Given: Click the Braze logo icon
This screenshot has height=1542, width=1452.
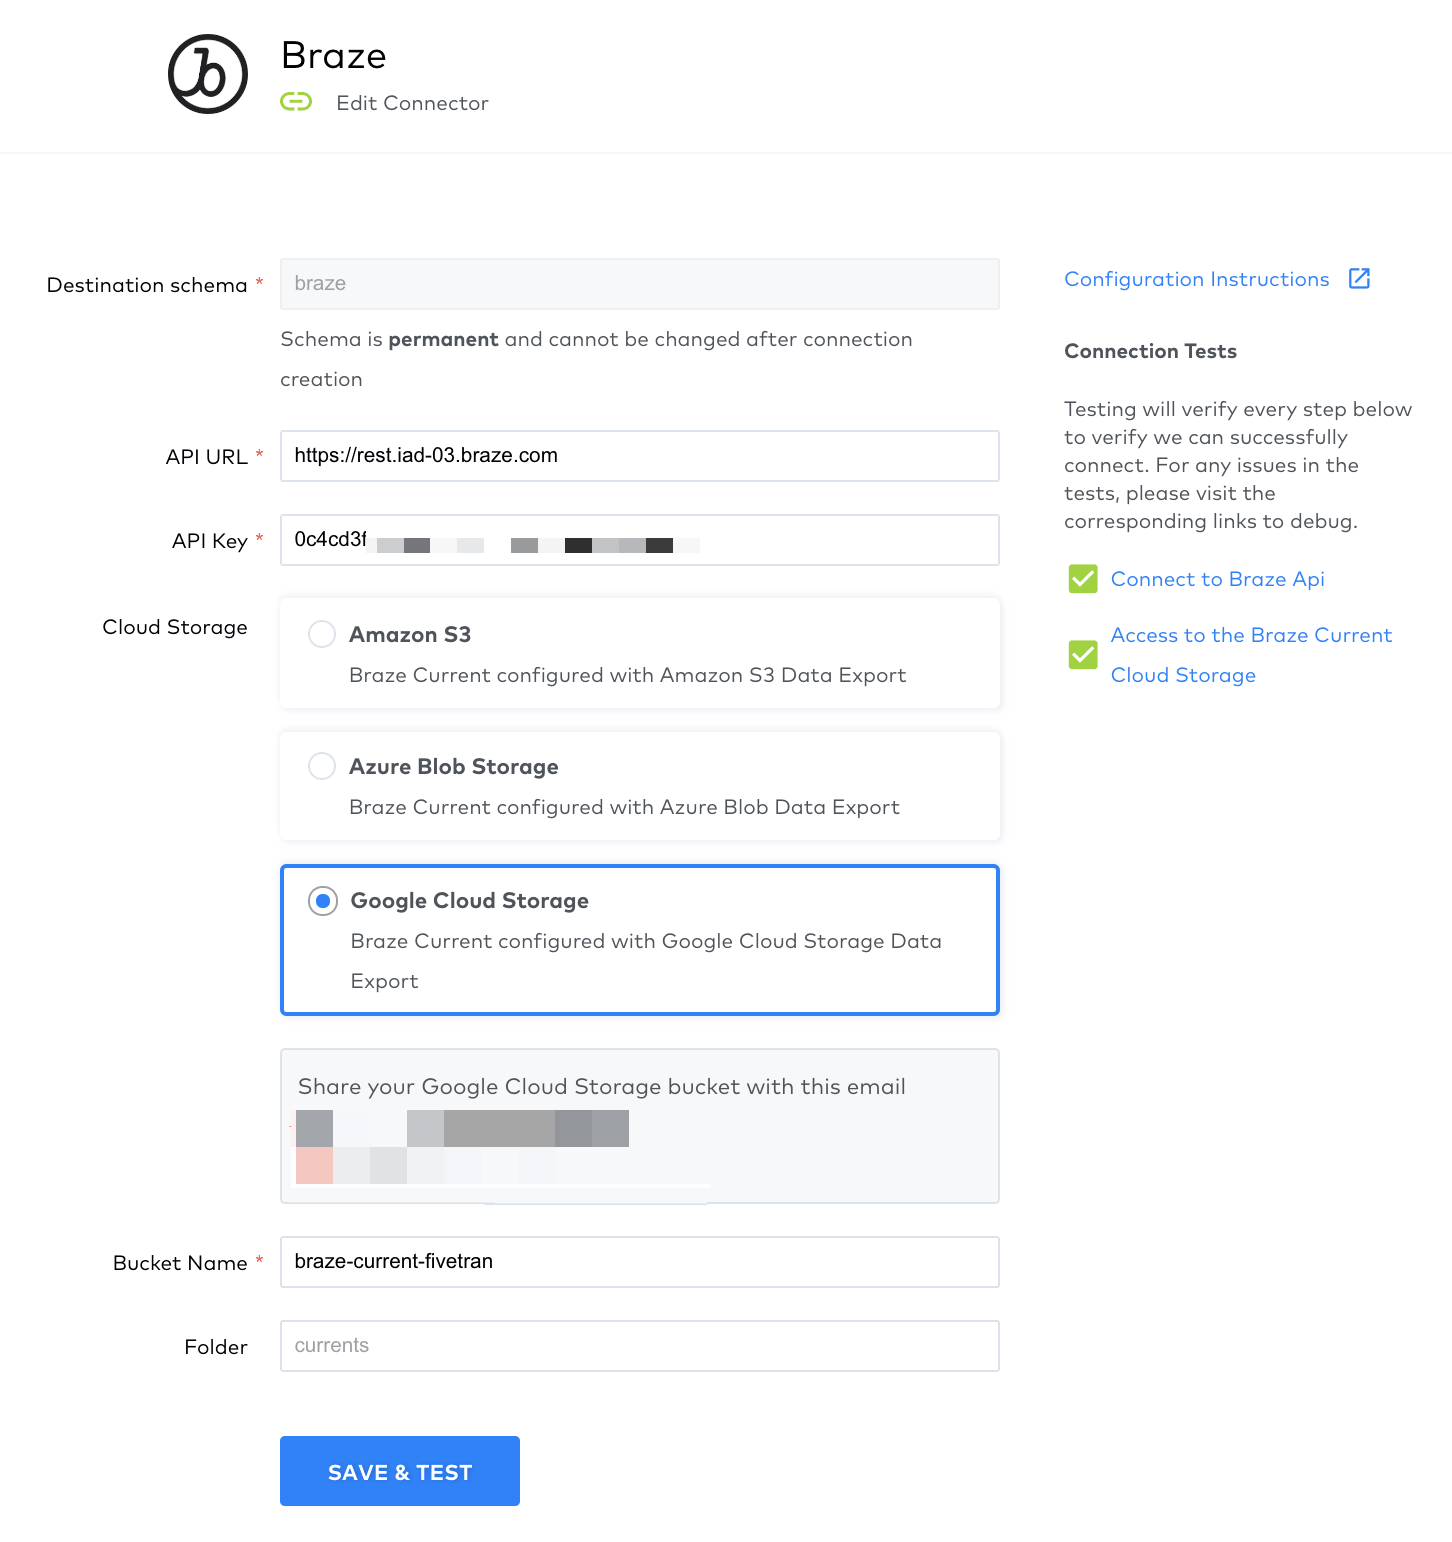Looking at the screenshot, I should (208, 74).
